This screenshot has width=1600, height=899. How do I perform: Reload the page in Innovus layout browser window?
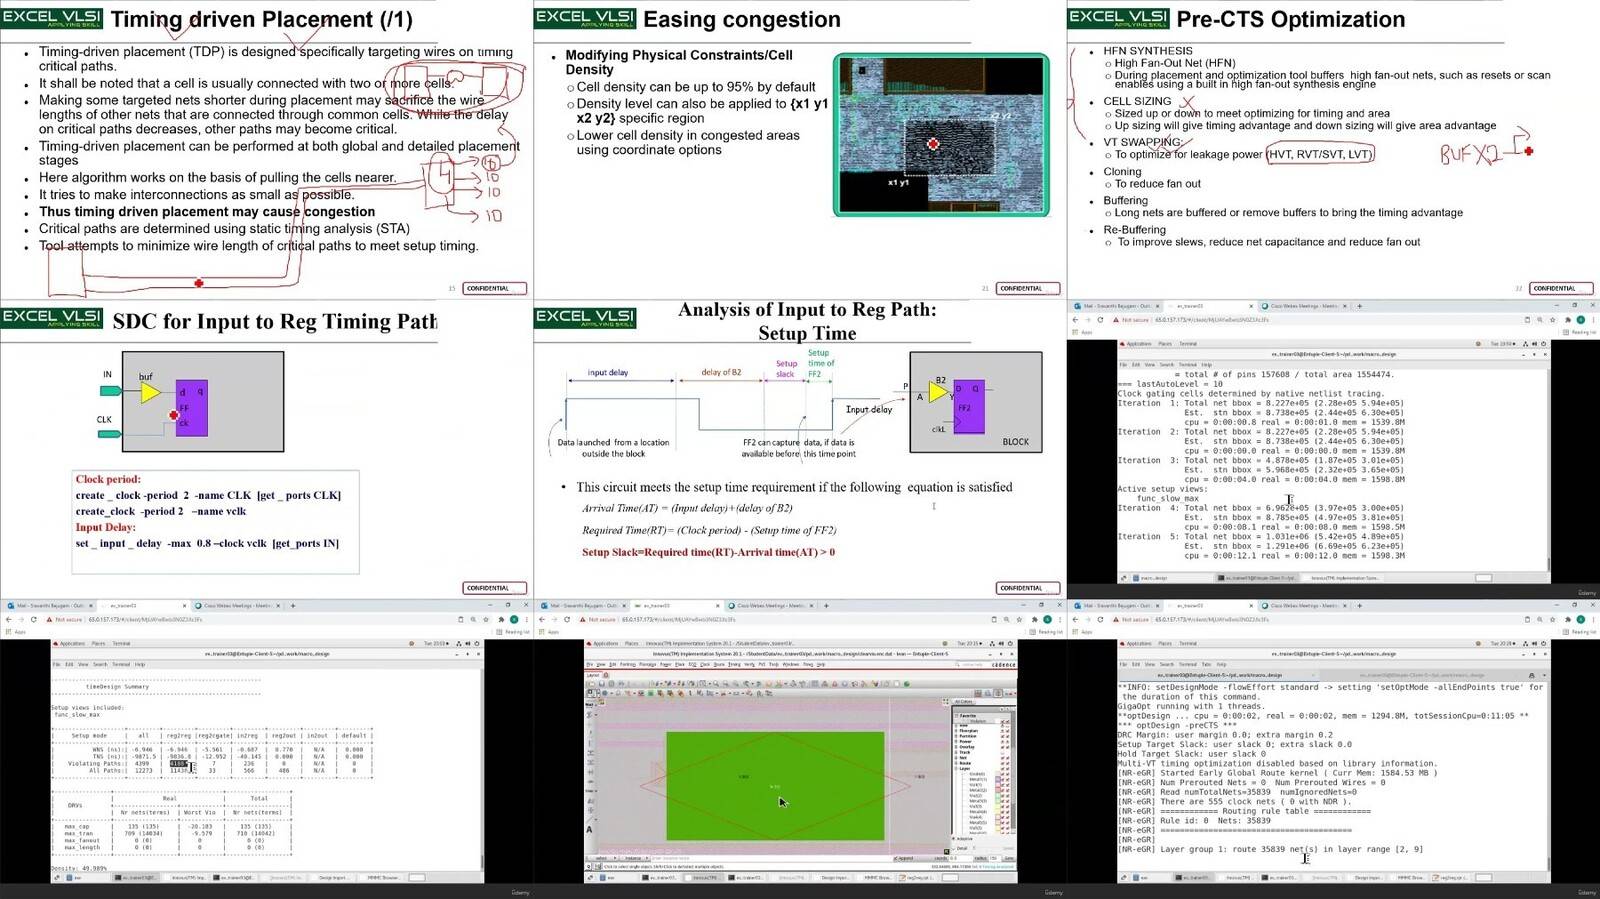tap(567, 619)
